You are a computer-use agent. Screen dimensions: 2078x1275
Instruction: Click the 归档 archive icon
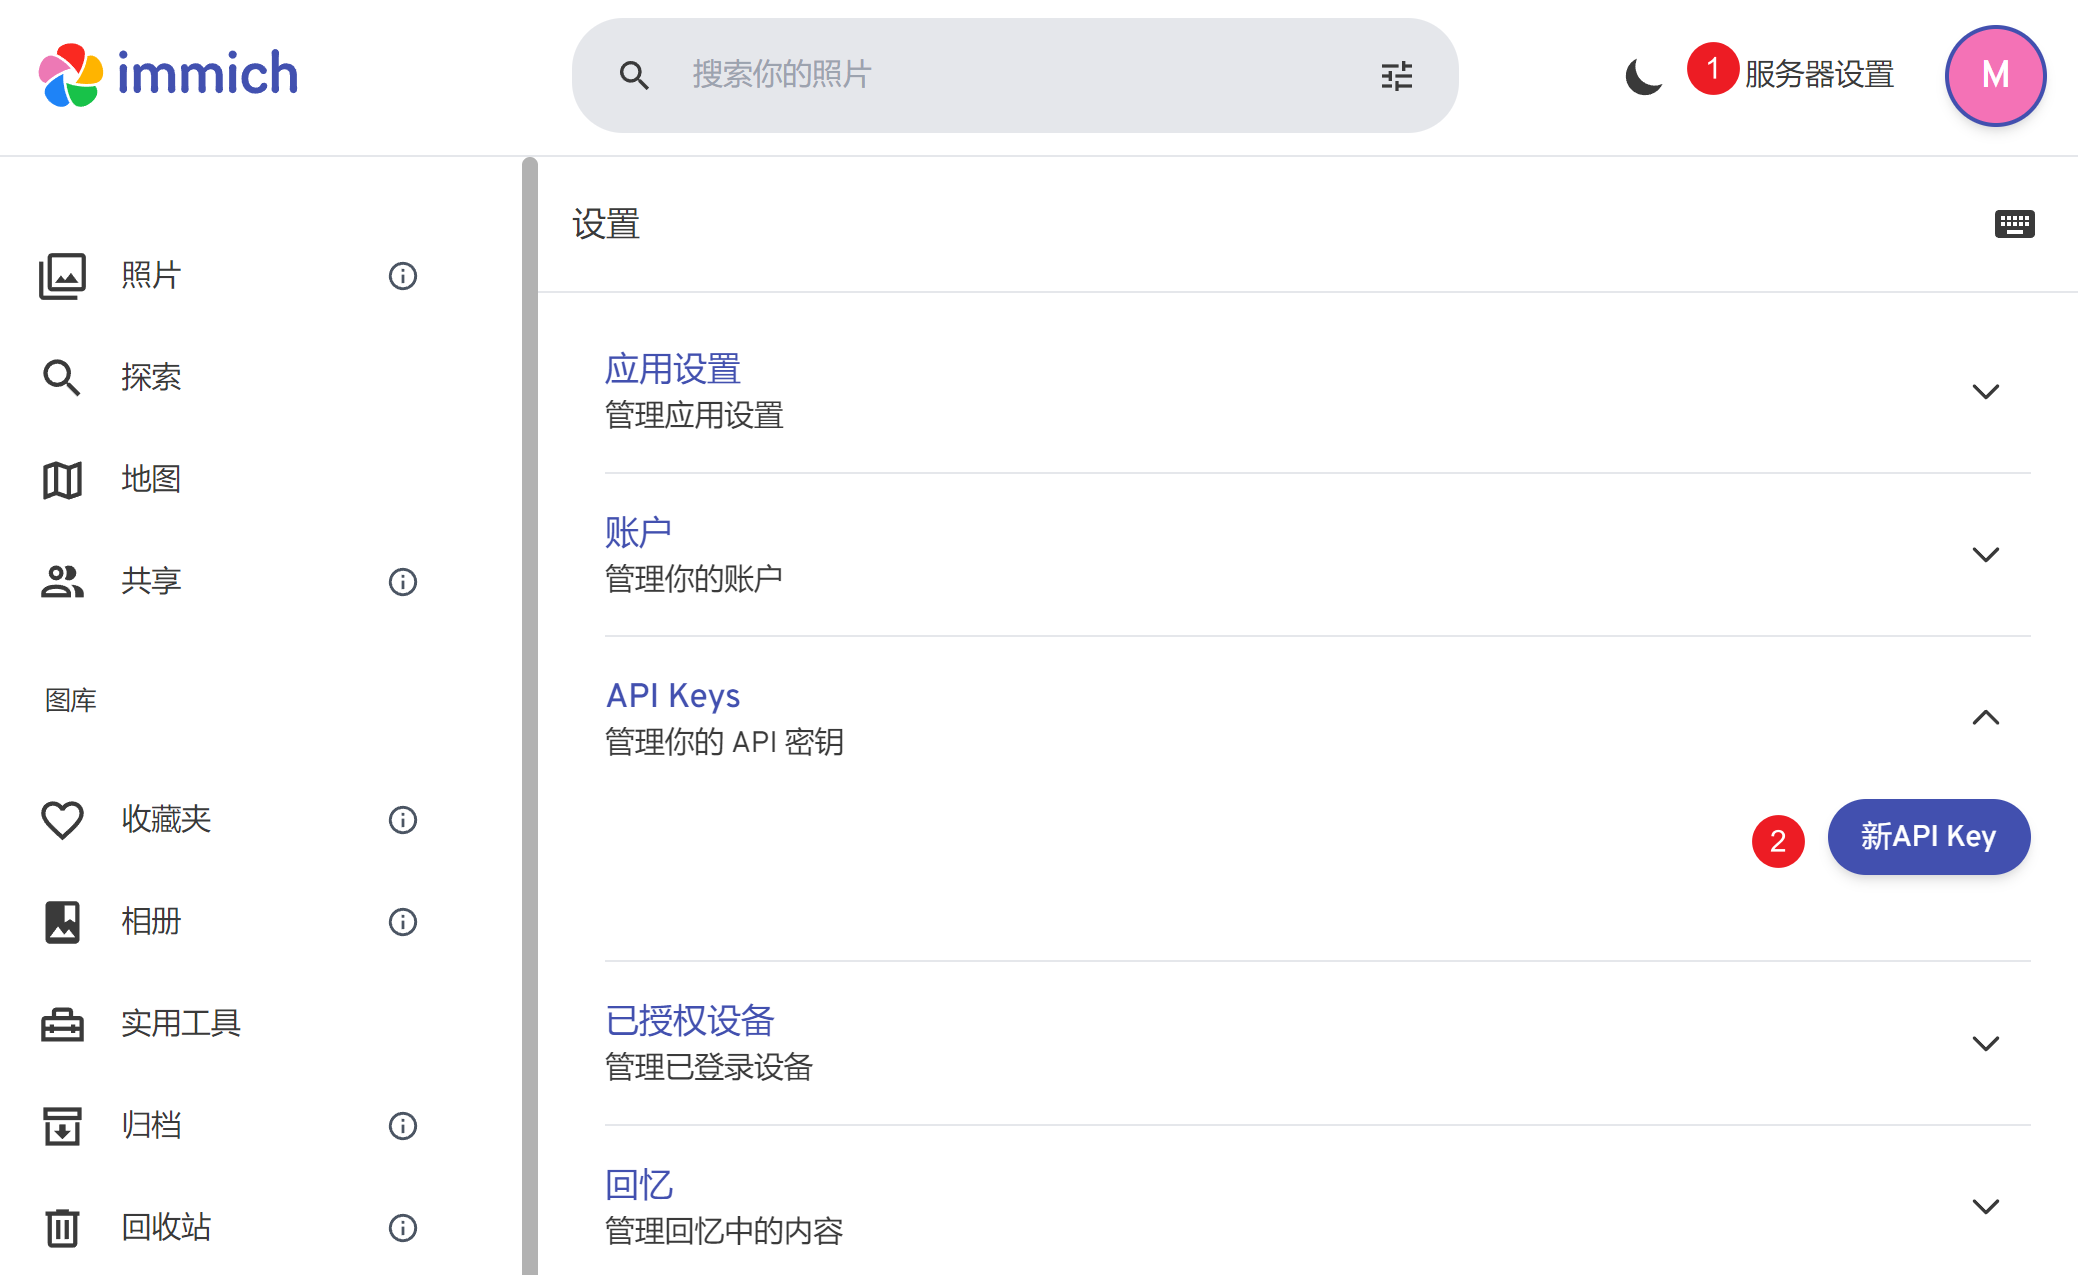62,1126
